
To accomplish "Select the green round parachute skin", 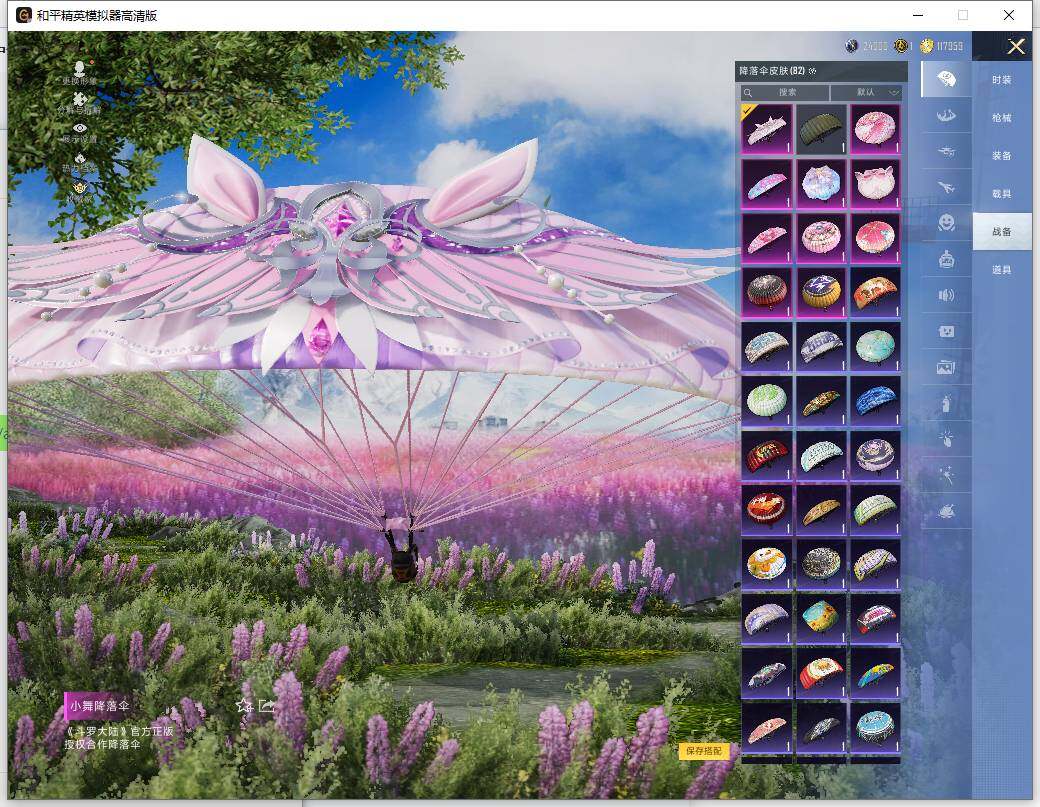I will 766,401.
